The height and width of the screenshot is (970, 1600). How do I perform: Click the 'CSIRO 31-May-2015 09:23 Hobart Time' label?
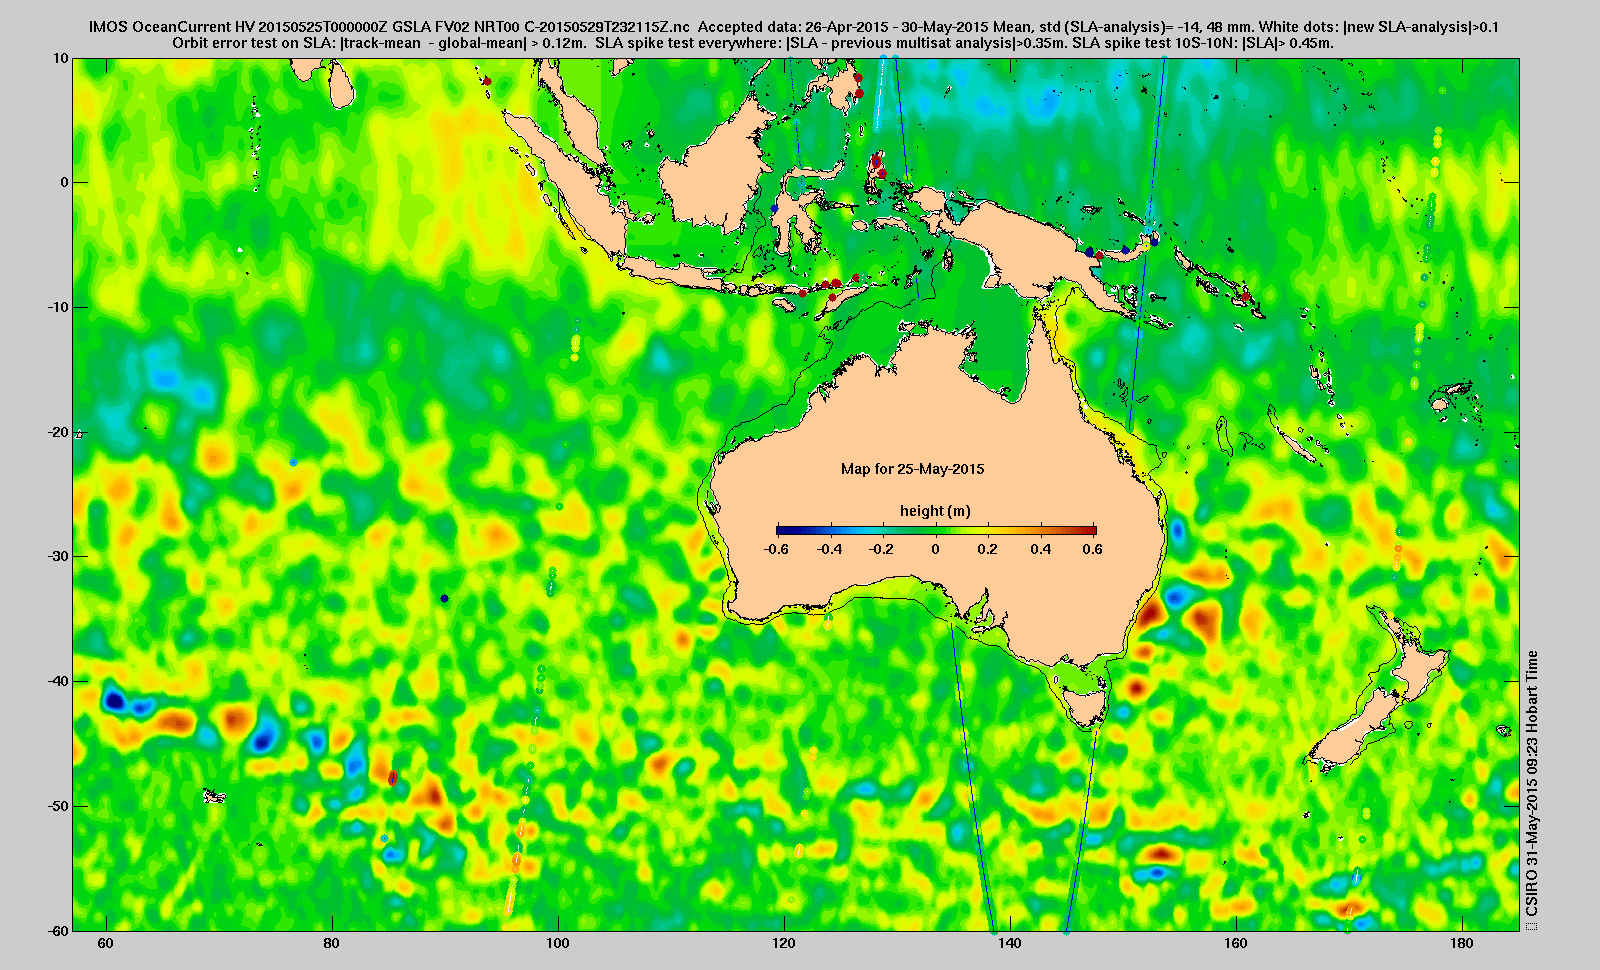coord(1531,784)
